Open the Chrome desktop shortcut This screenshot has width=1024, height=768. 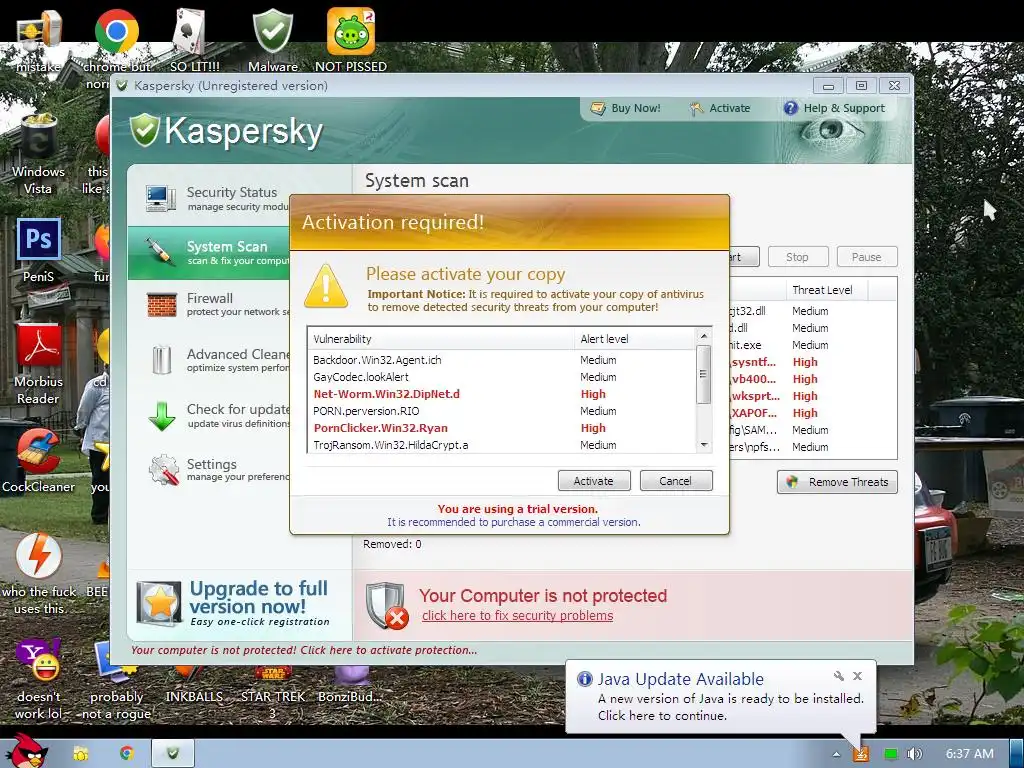point(116,31)
